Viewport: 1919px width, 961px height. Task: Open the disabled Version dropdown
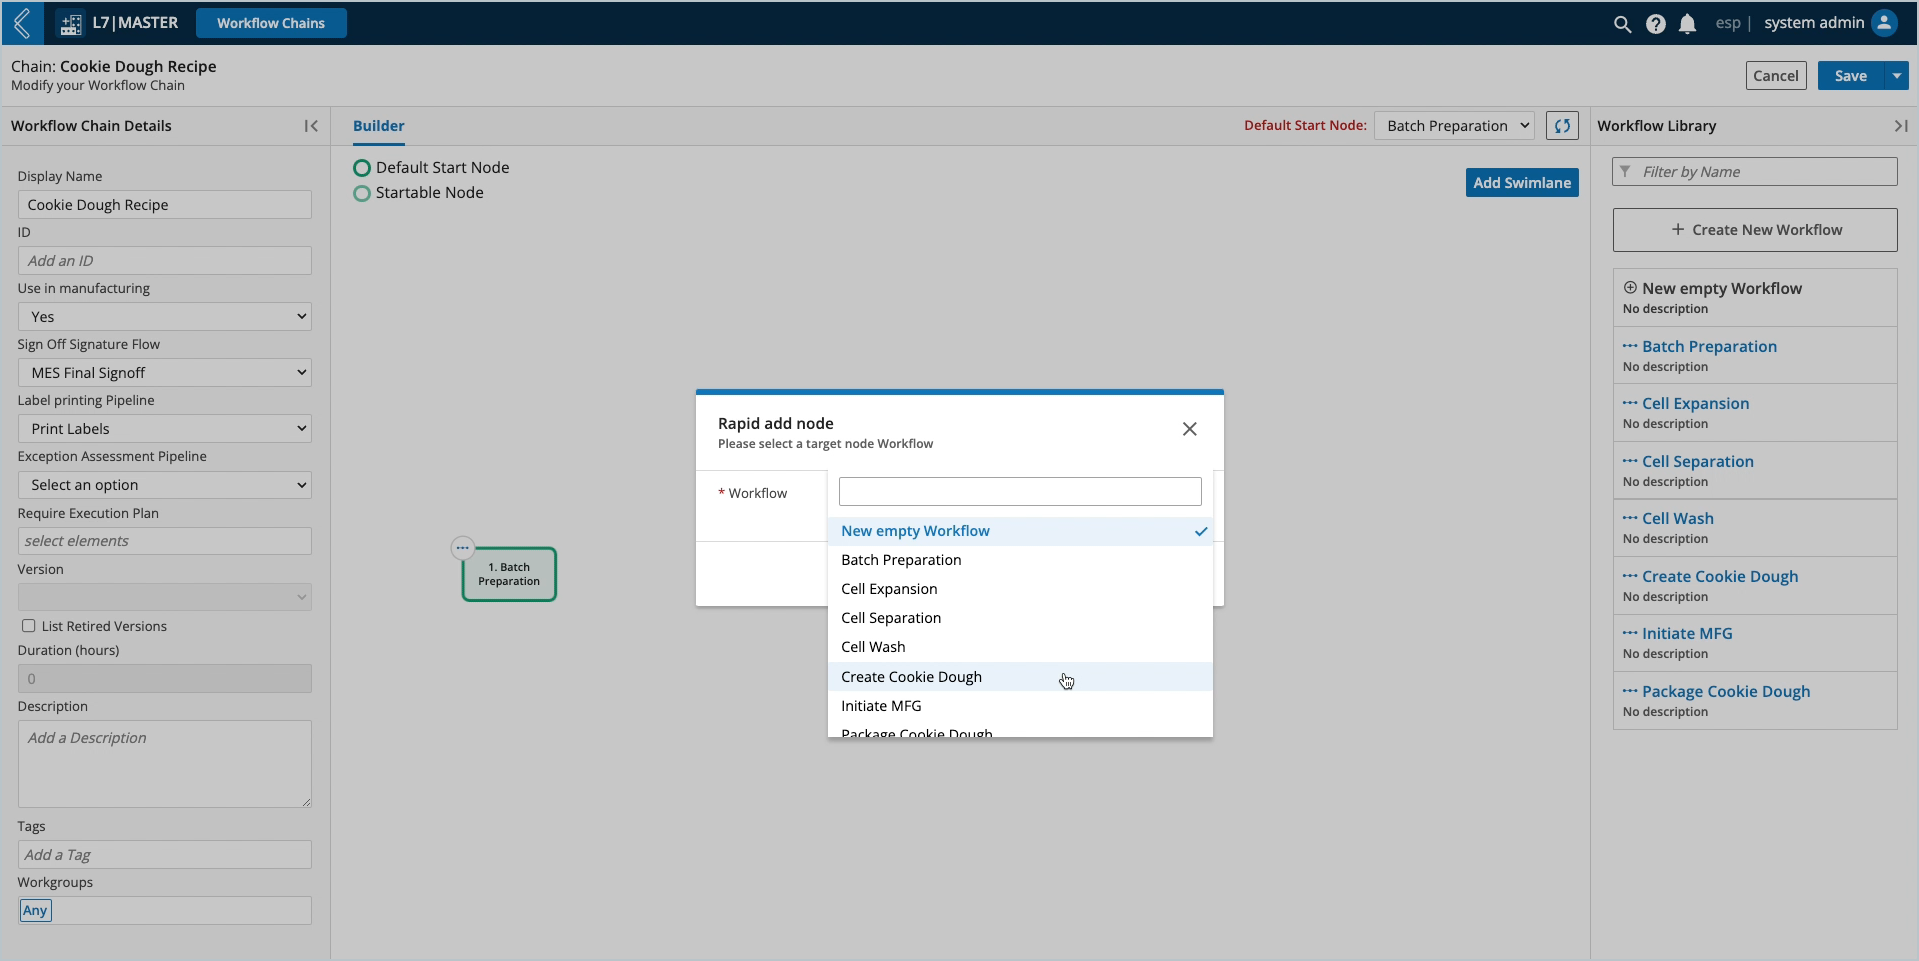tap(164, 597)
